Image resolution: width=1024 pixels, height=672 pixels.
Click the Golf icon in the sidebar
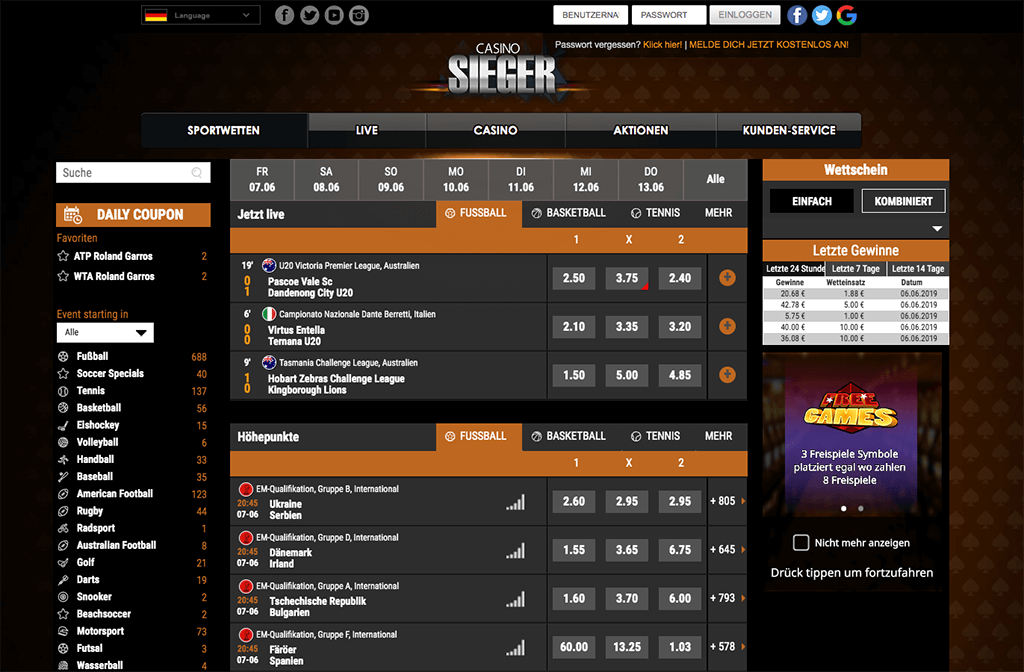[63, 563]
